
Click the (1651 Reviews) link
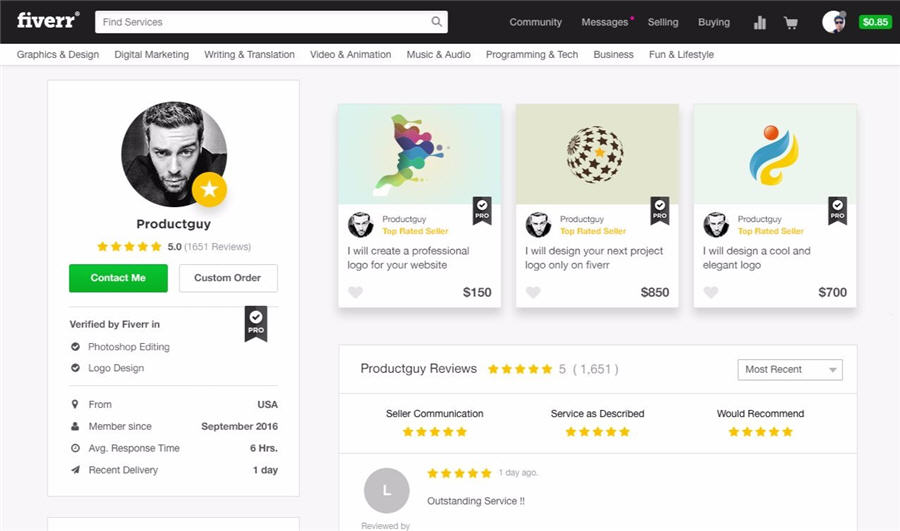(218, 247)
